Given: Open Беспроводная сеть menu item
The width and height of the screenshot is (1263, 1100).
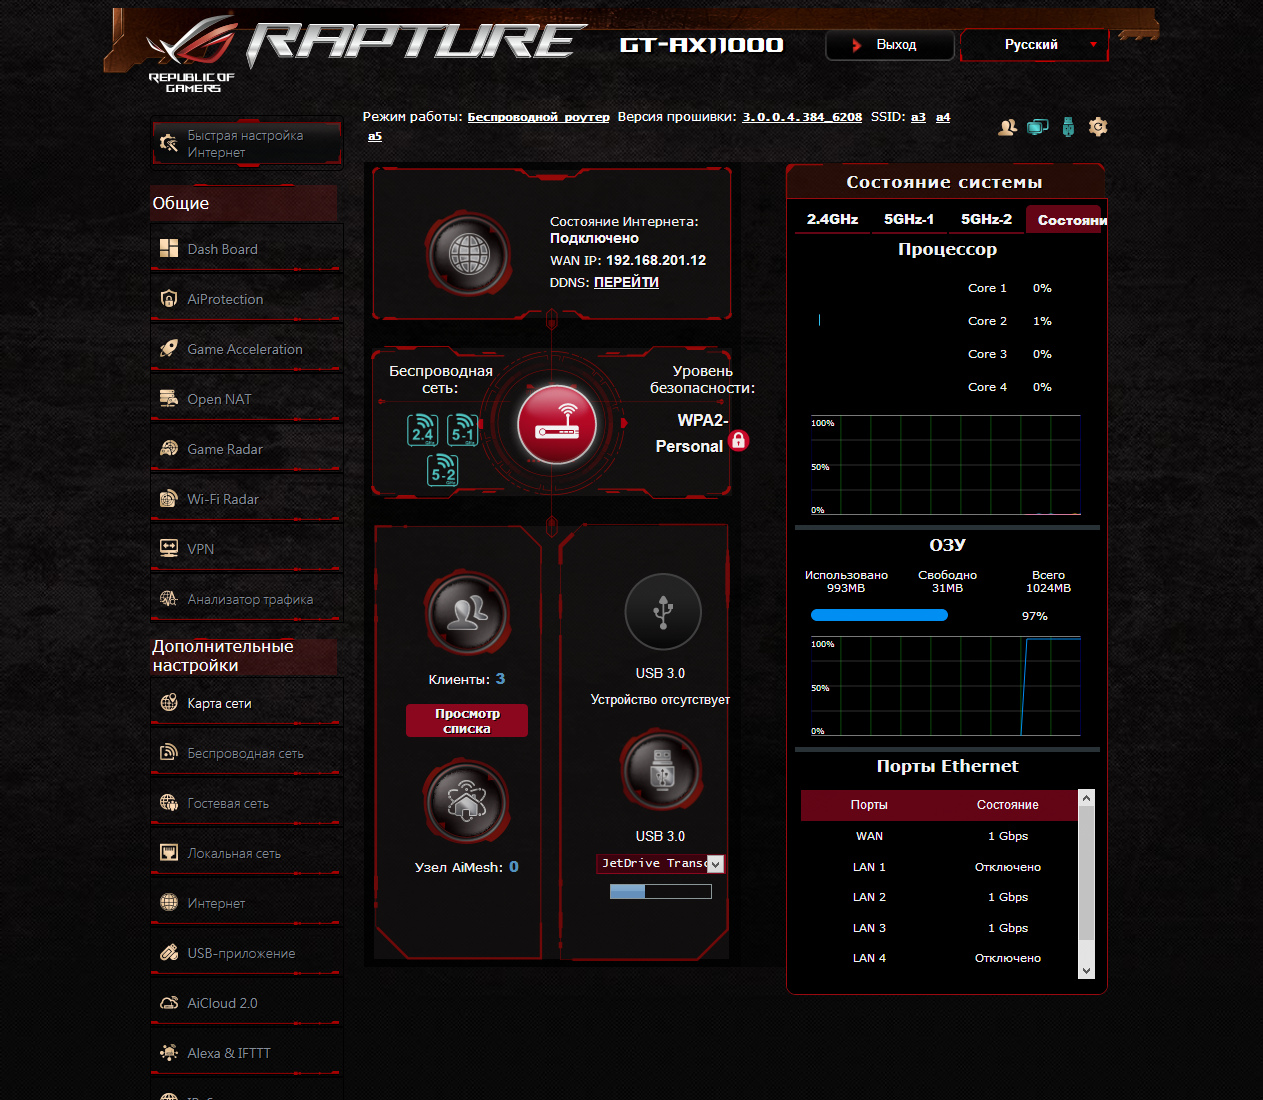Looking at the screenshot, I should 246,753.
